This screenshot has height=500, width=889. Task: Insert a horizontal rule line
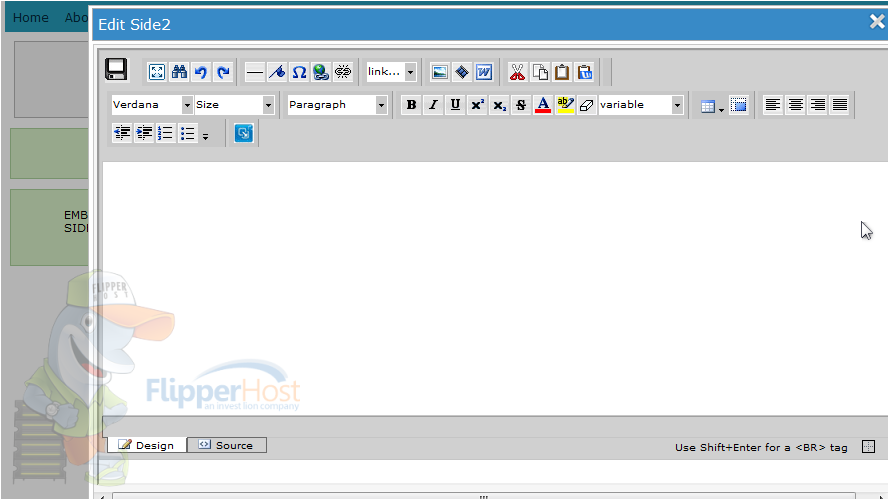pos(255,72)
